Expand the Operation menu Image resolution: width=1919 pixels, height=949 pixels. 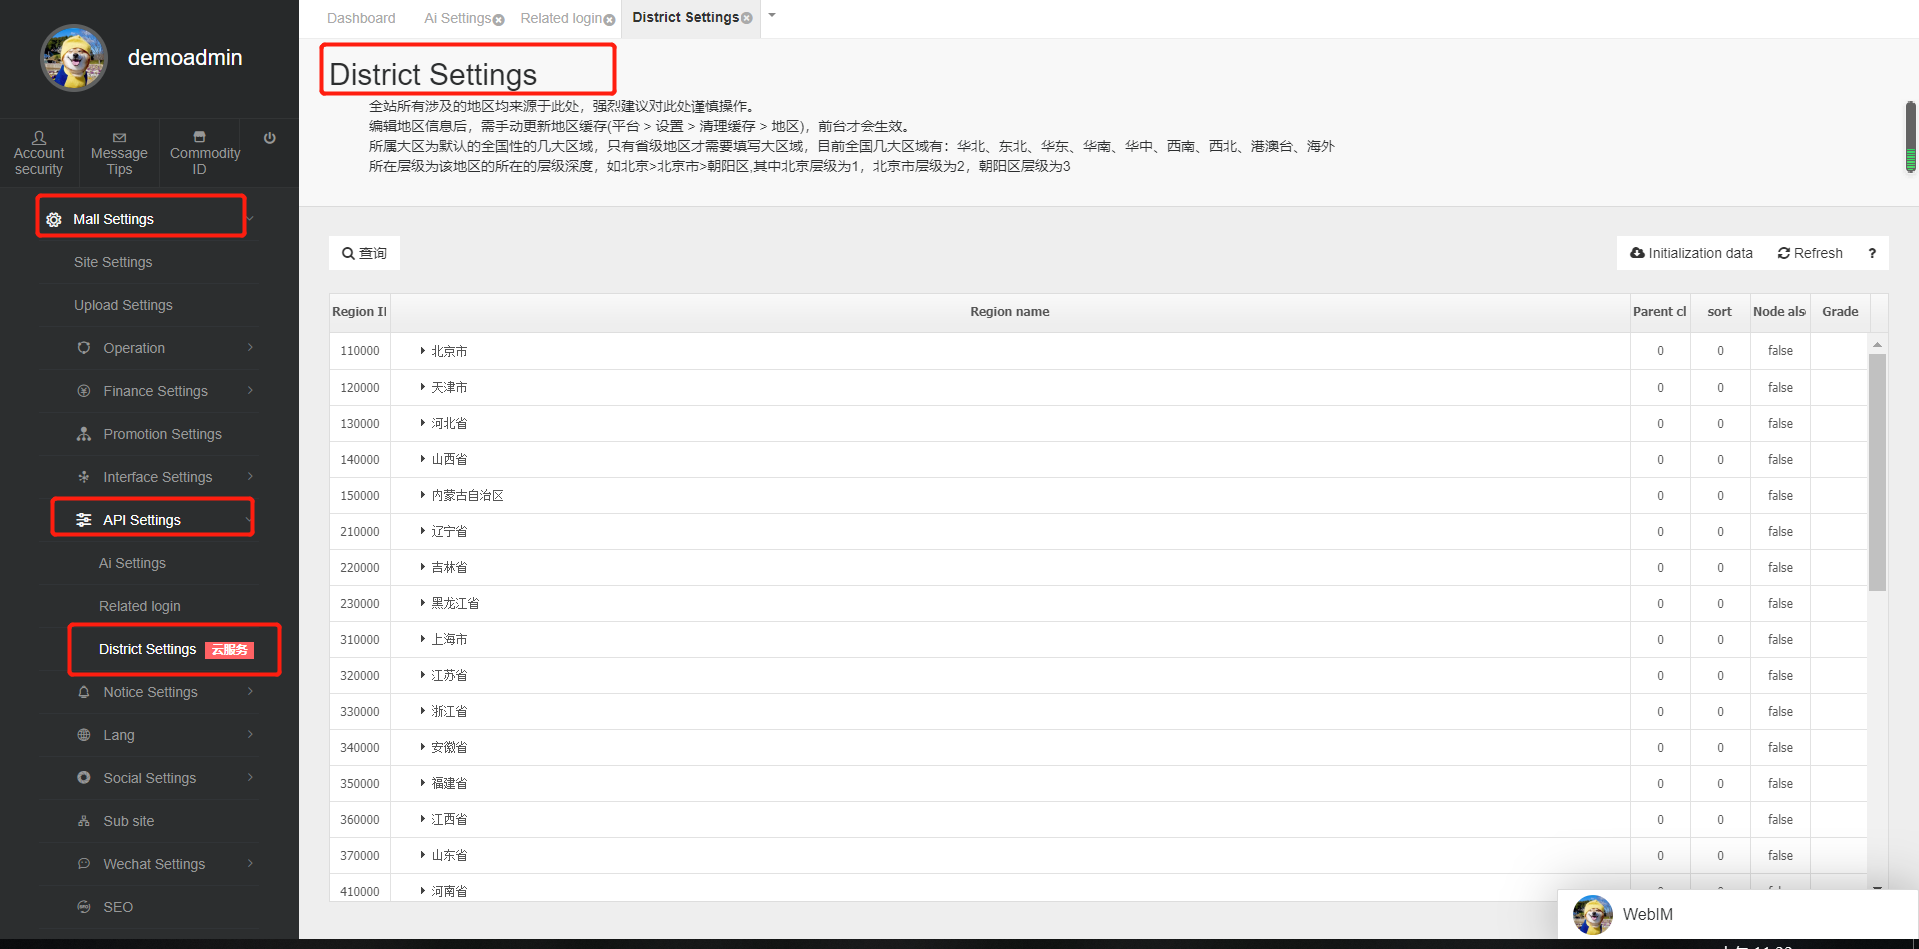148,348
